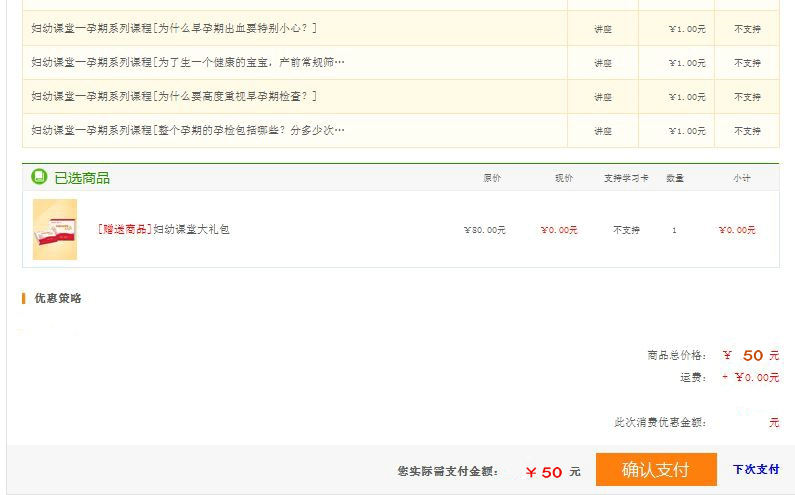Select course 为什么早孕期出血要特别小心

174,28
